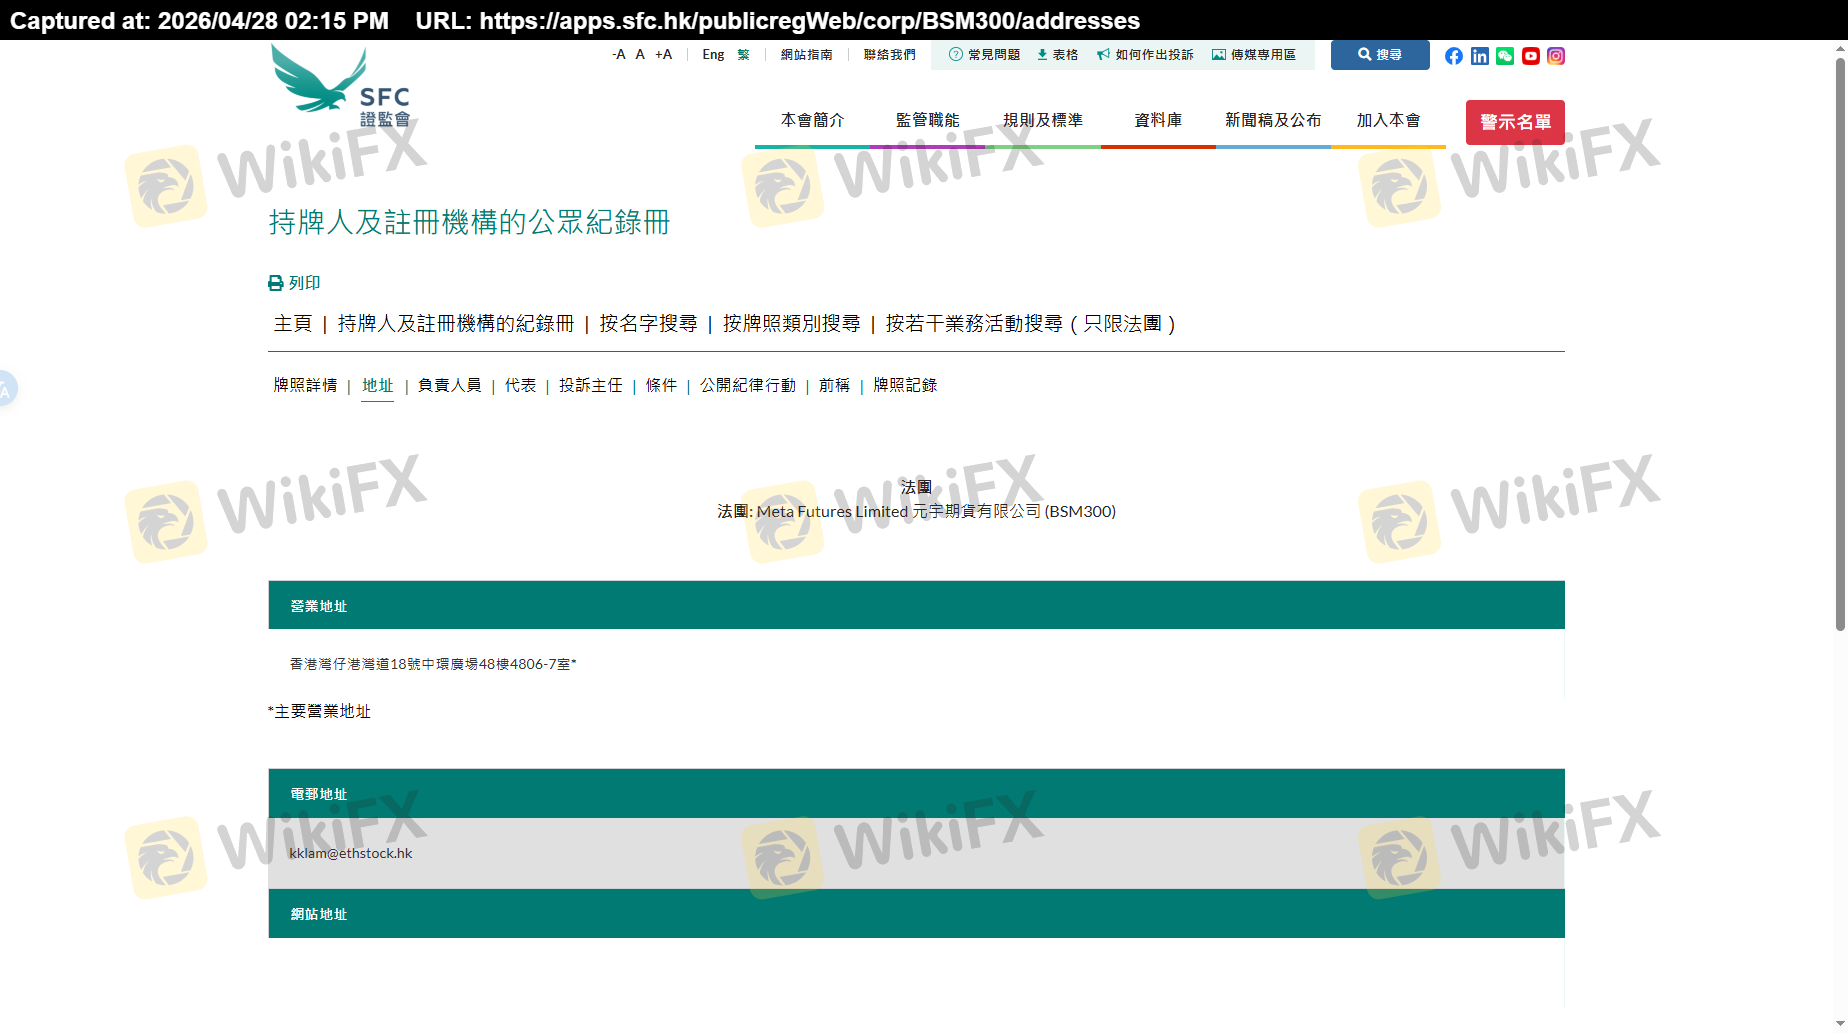This screenshot has height=1033, width=1848.
Task: Click the 營業地址 section header
Action: 916,605
